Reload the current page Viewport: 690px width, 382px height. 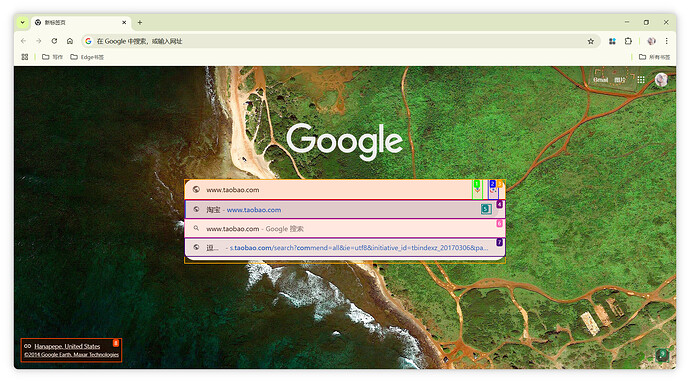(54, 41)
